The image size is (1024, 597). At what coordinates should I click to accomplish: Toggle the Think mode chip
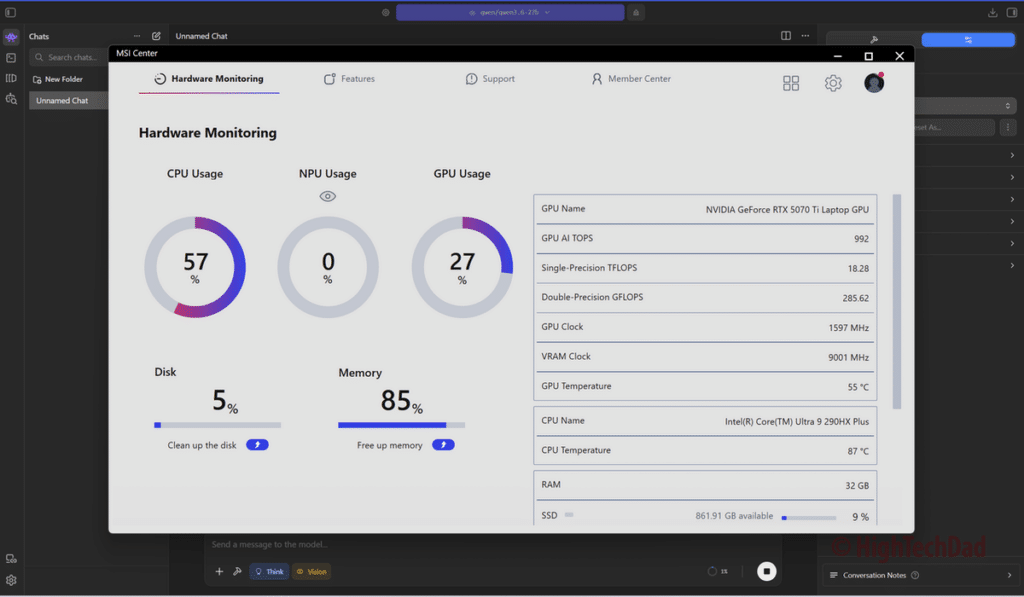pyautogui.click(x=269, y=572)
